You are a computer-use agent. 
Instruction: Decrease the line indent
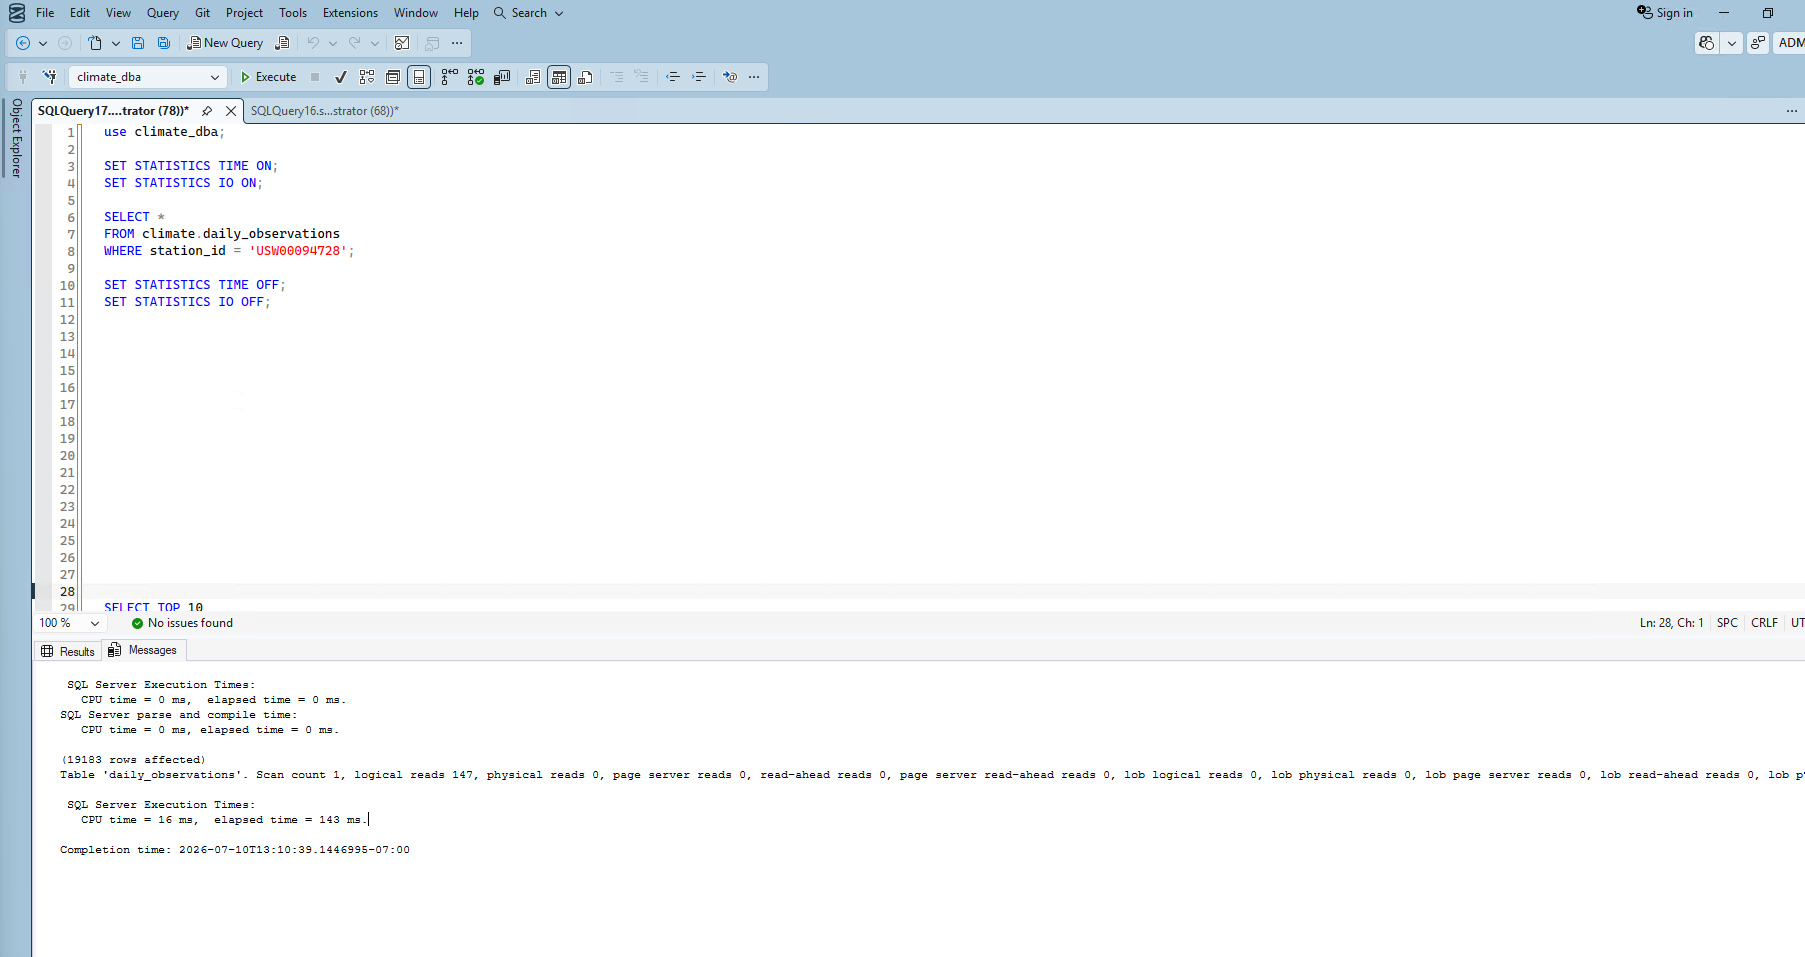[x=673, y=77]
